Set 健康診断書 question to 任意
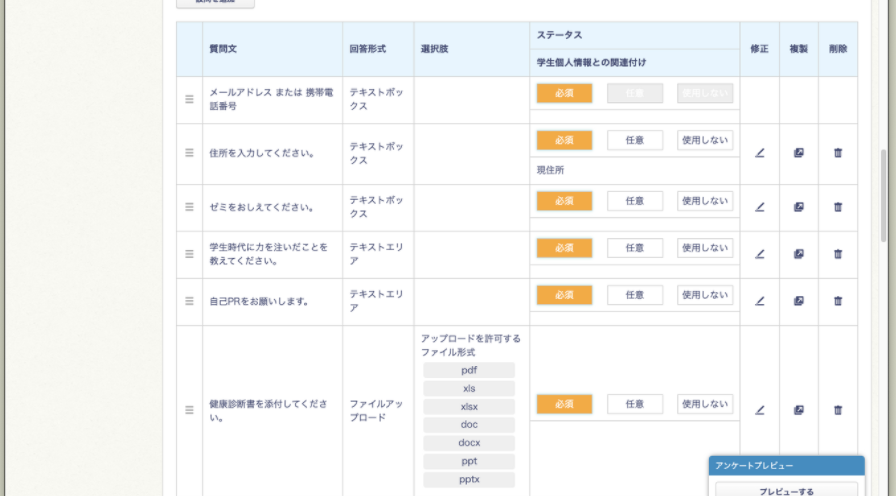The height and width of the screenshot is (496, 896). click(634, 404)
